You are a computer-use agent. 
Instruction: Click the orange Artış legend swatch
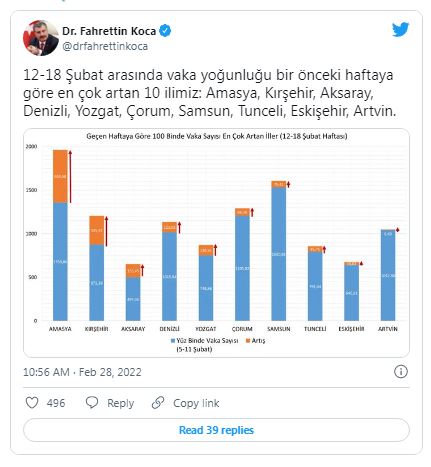click(248, 341)
